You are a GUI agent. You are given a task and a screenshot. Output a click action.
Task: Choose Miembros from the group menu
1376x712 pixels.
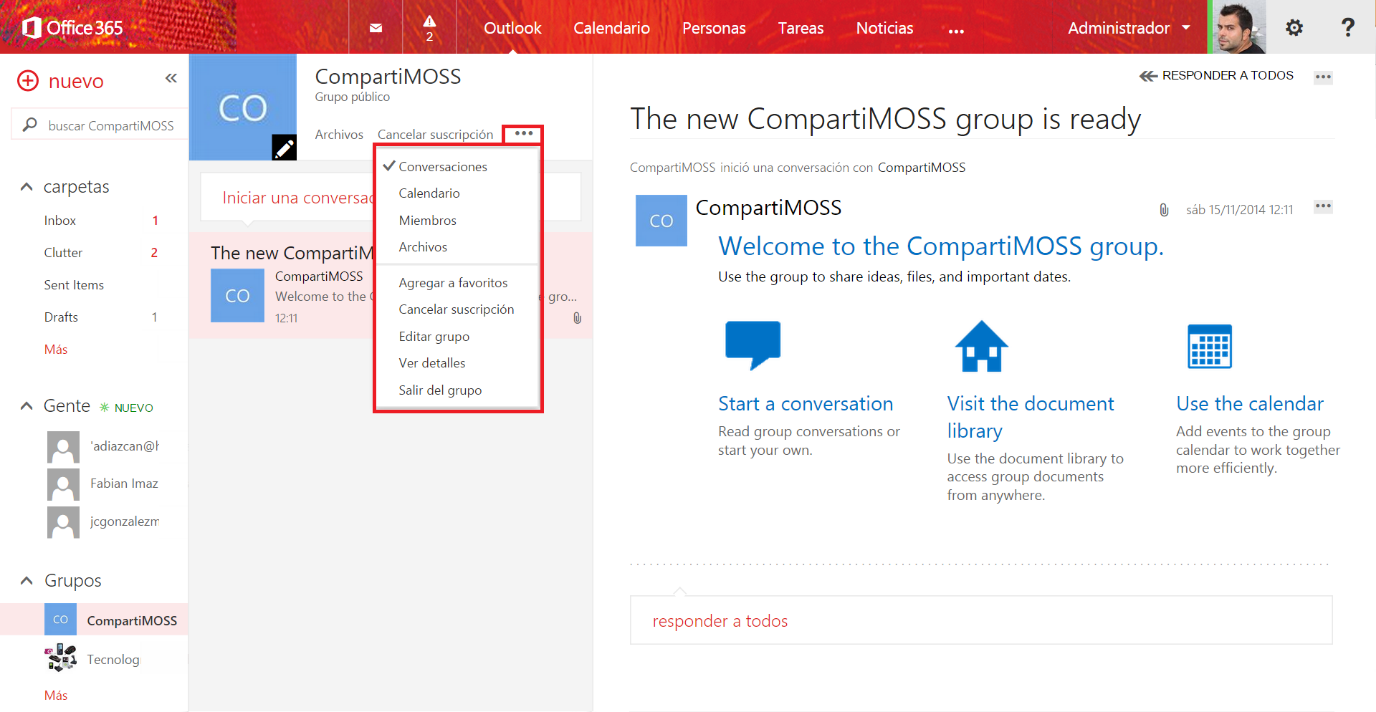point(427,220)
